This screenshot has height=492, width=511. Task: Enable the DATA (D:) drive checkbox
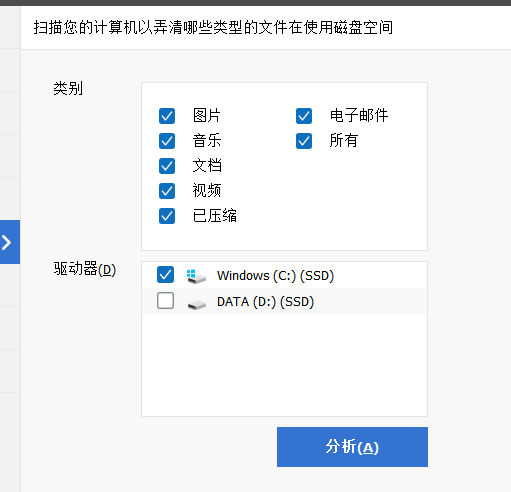point(165,301)
